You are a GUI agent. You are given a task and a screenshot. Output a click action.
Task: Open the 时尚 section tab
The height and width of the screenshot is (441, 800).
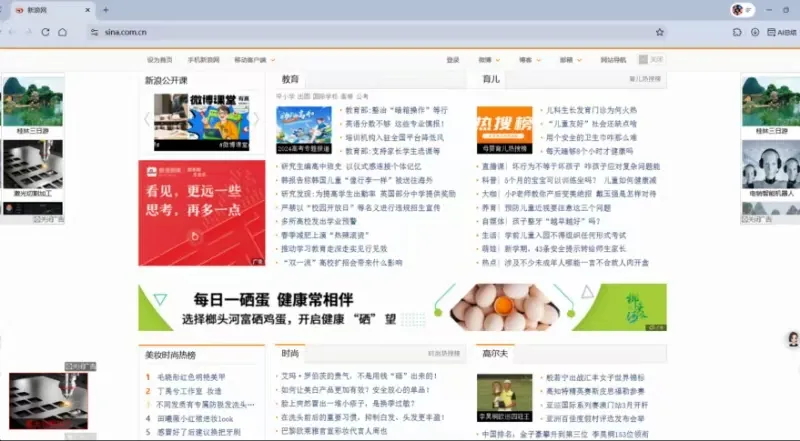click(x=290, y=353)
